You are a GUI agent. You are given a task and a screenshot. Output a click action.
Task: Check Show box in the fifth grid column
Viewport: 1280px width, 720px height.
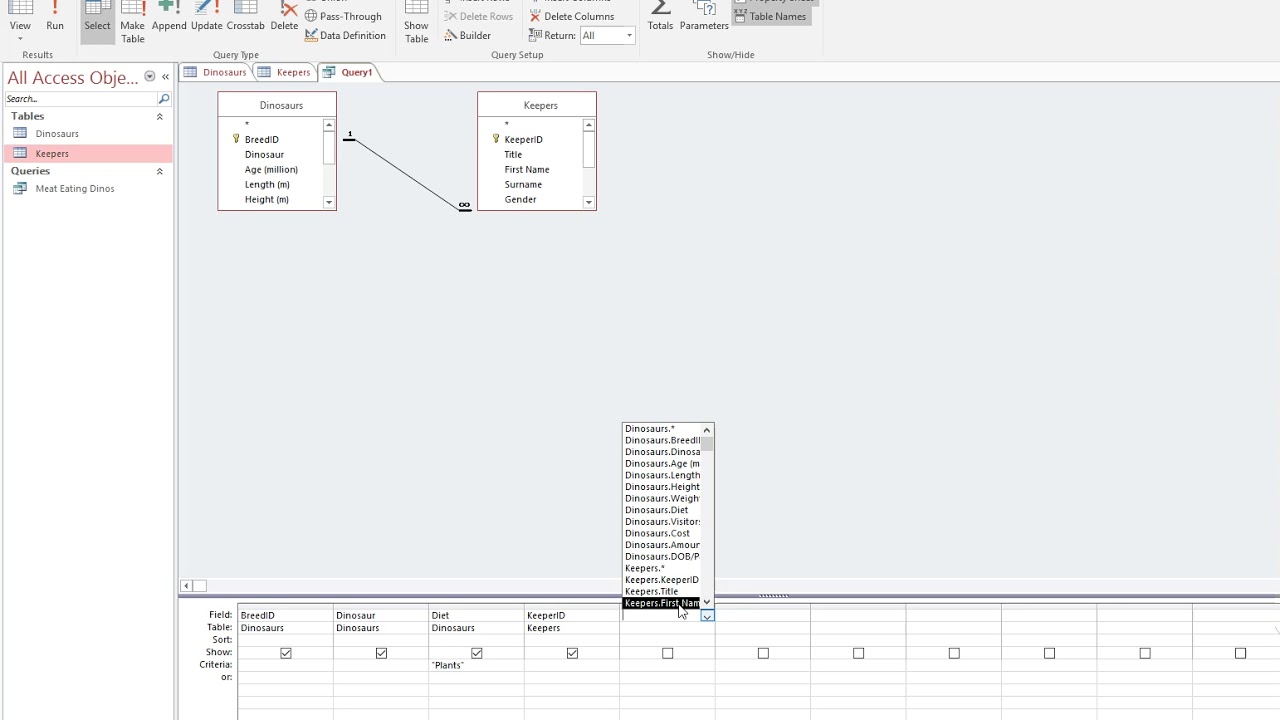[x=668, y=653]
